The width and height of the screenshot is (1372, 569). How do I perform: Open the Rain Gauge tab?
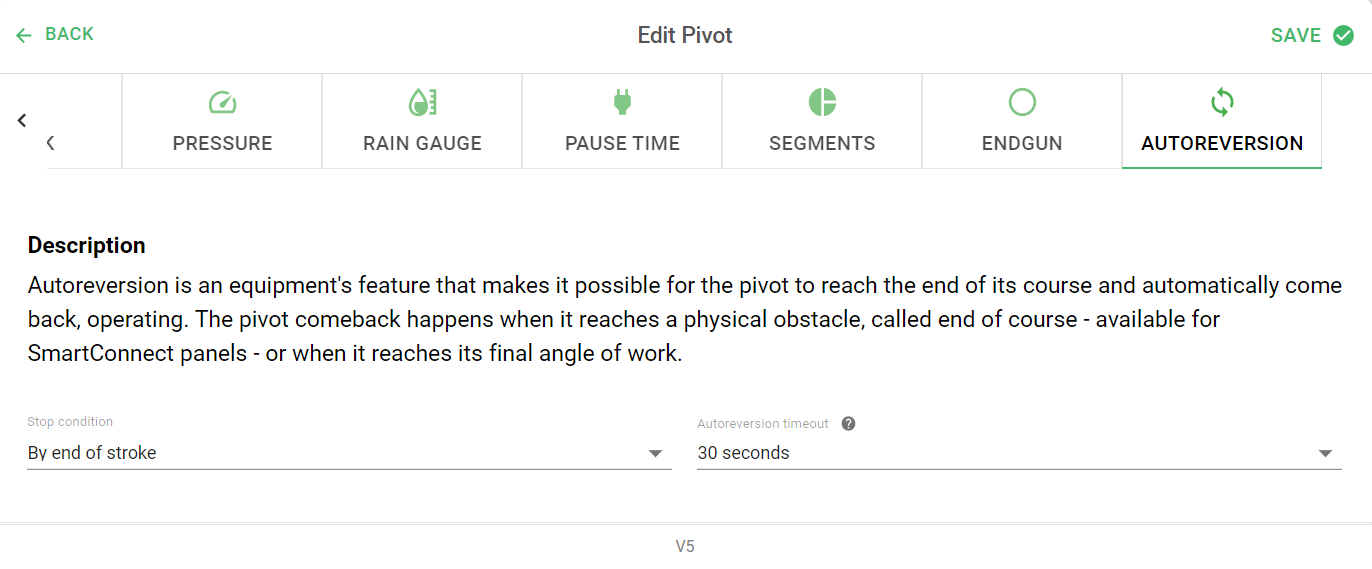click(422, 121)
